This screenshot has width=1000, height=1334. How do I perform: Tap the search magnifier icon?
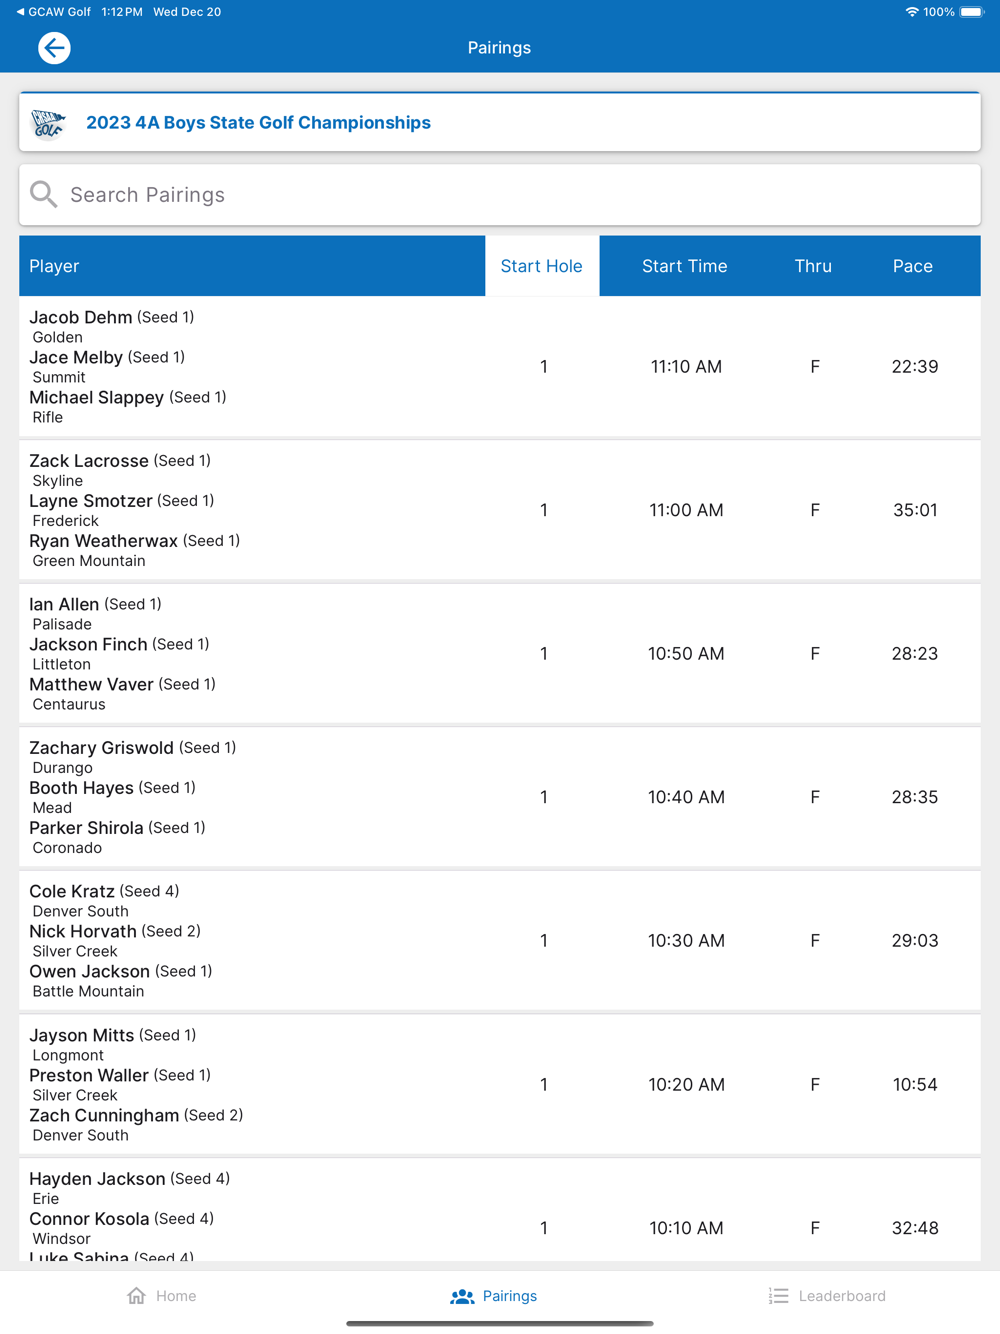click(x=44, y=194)
